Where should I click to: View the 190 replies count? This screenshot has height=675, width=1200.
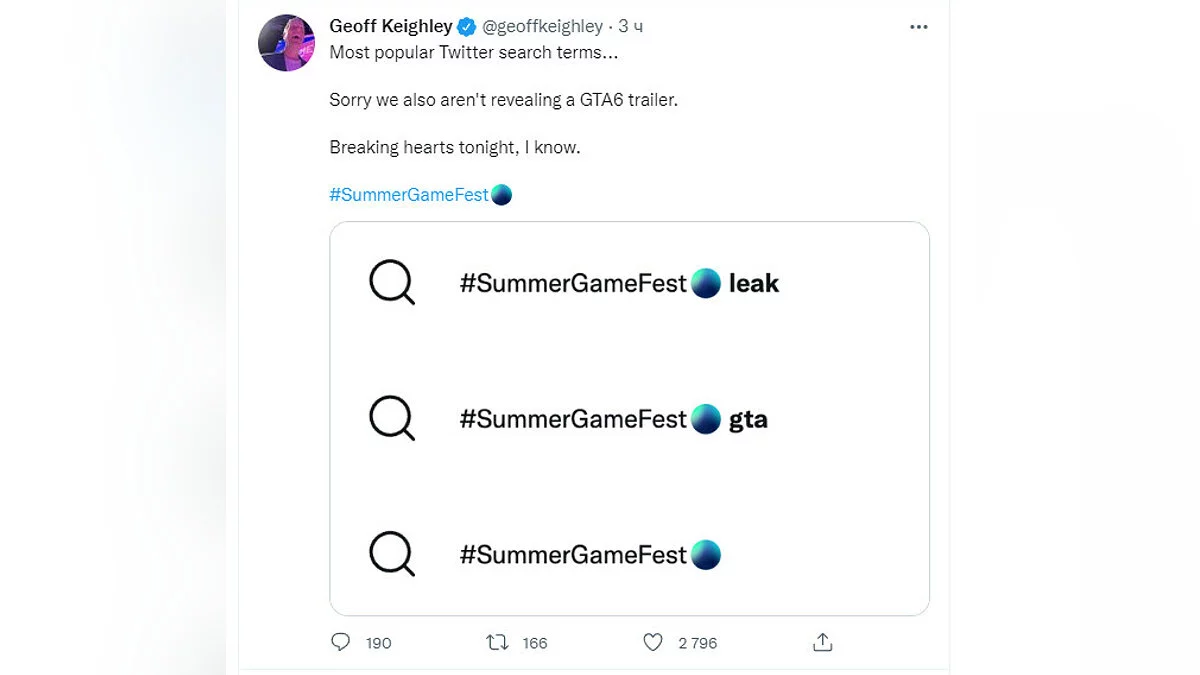pyautogui.click(x=379, y=643)
